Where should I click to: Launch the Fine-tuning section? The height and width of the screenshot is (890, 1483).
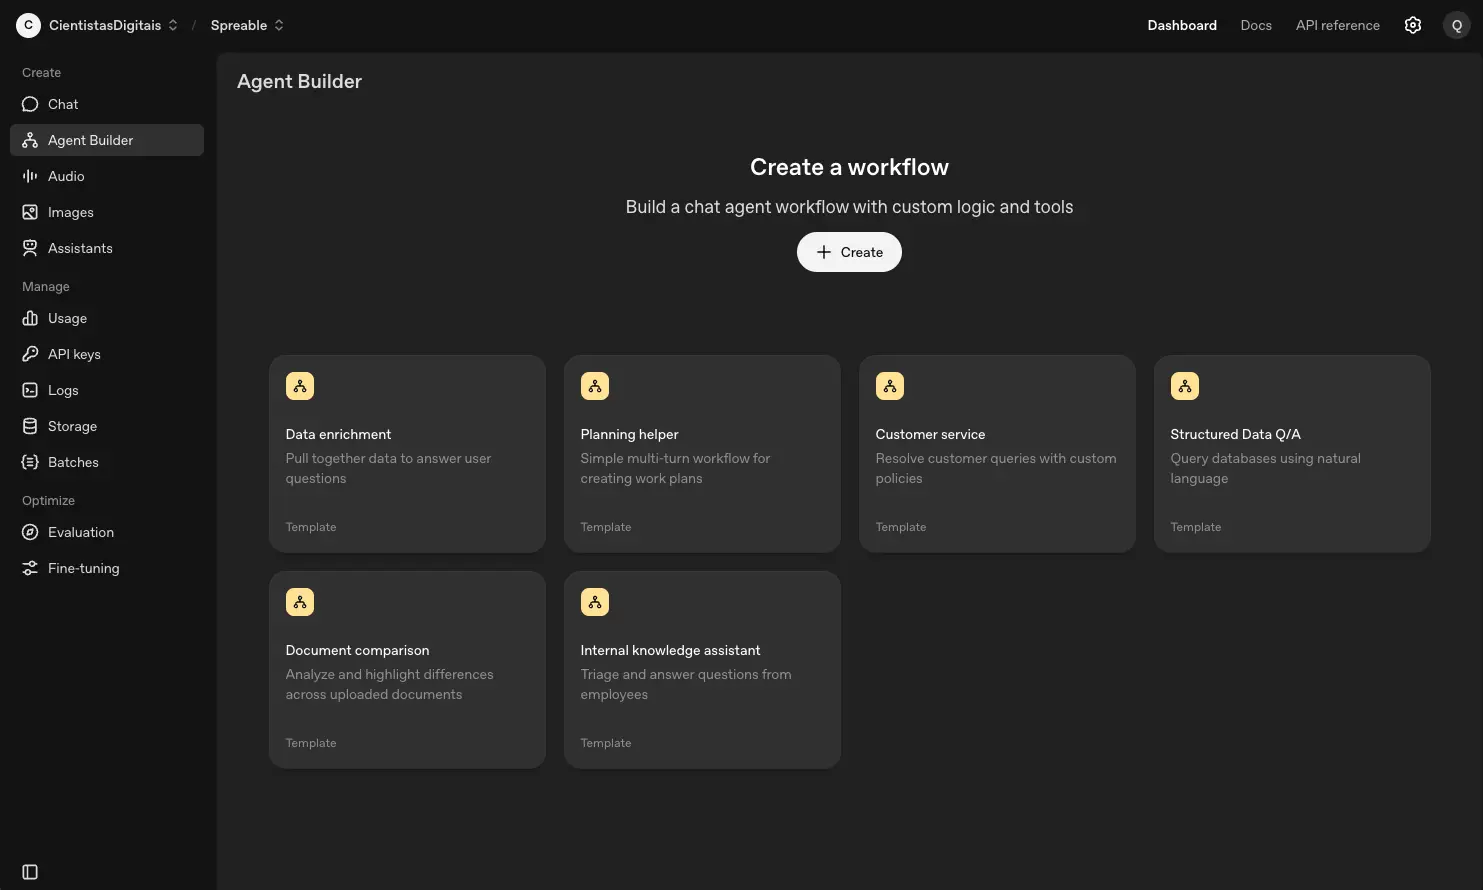83,568
